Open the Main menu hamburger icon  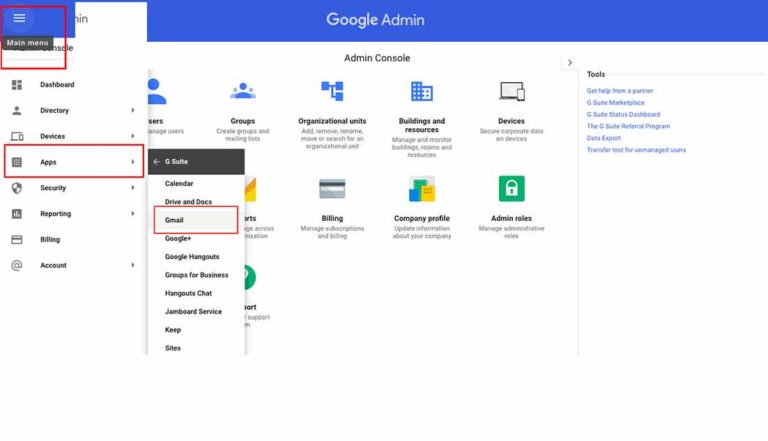pyautogui.click(x=19, y=18)
